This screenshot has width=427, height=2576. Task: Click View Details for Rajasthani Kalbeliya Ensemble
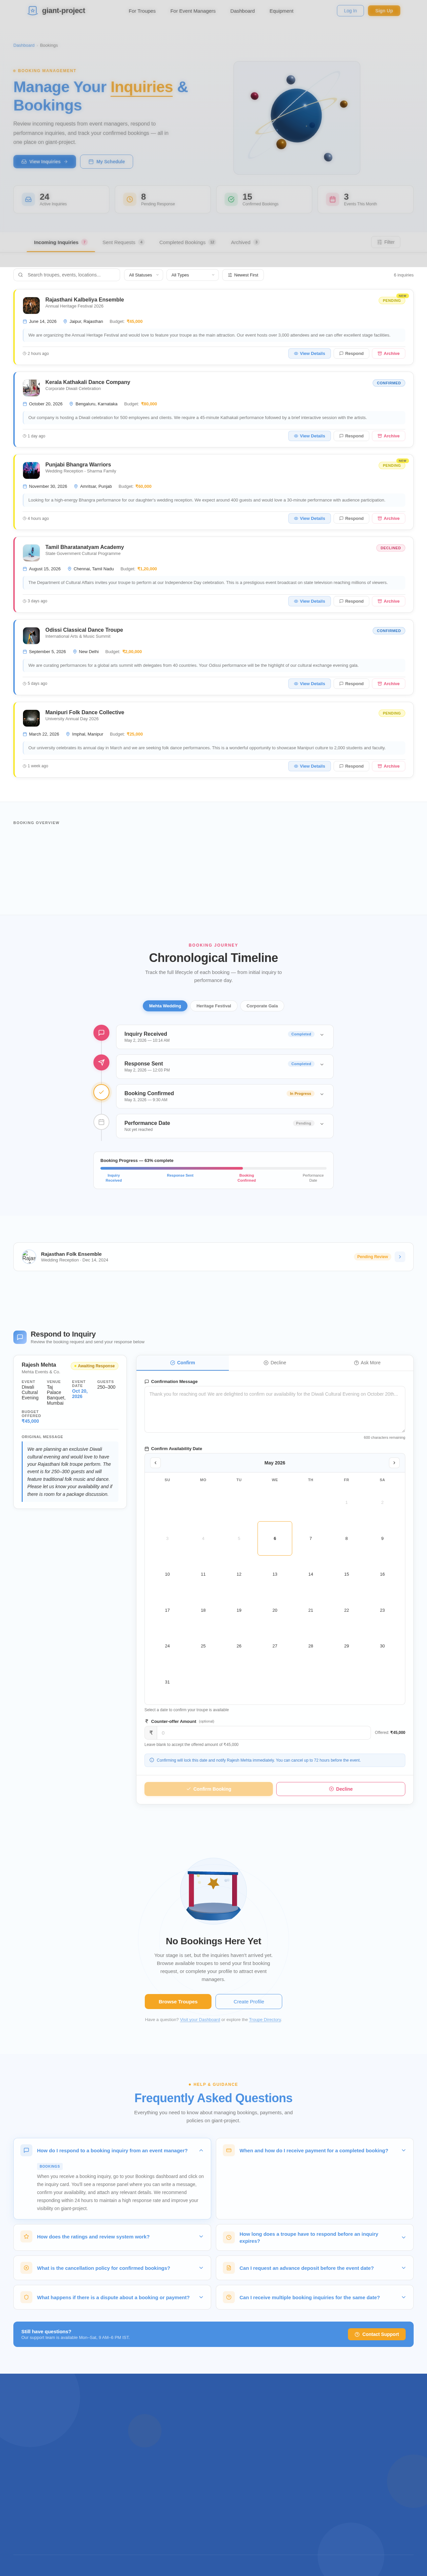[x=309, y=353]
